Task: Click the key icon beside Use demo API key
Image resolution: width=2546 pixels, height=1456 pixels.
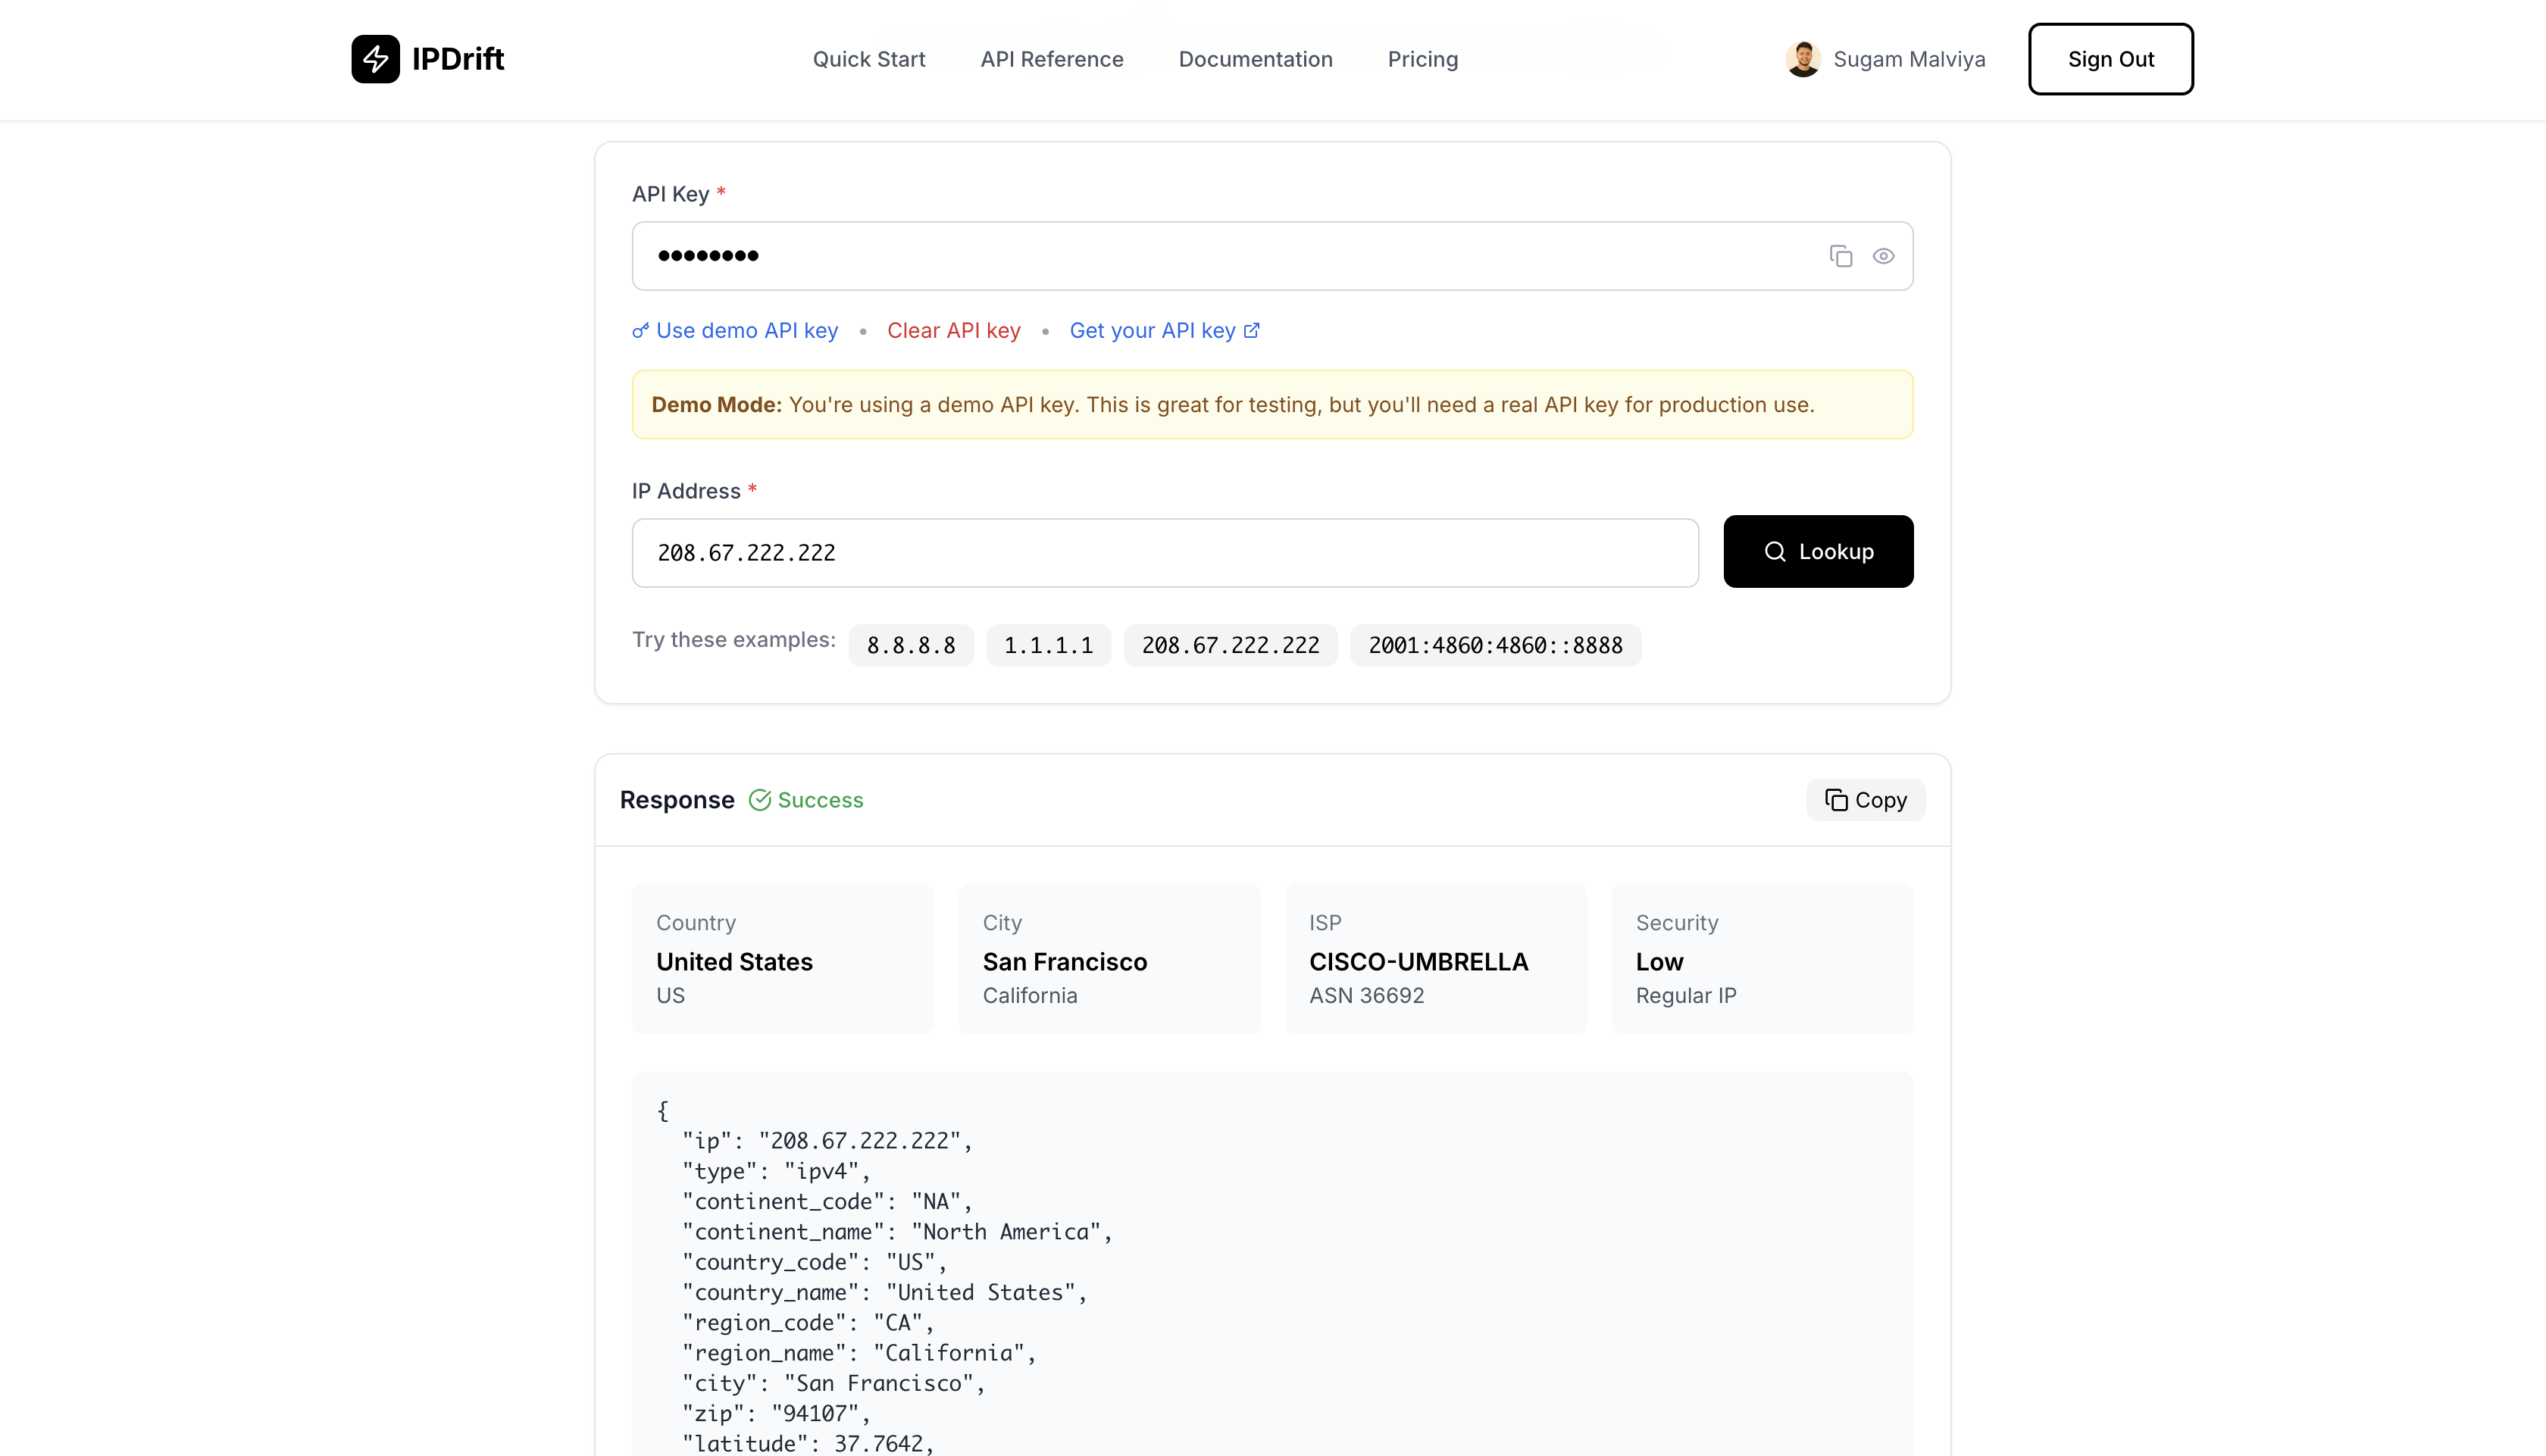Action: (640, 331)
